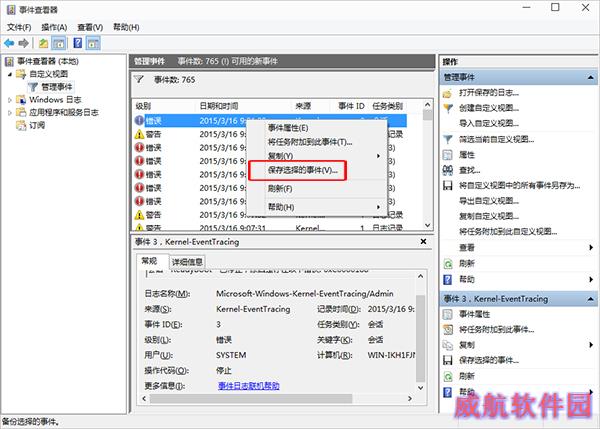Toggle the action pane toolbar icon
The height and width of the screenshot is (429, 600).
click(93, 43)
